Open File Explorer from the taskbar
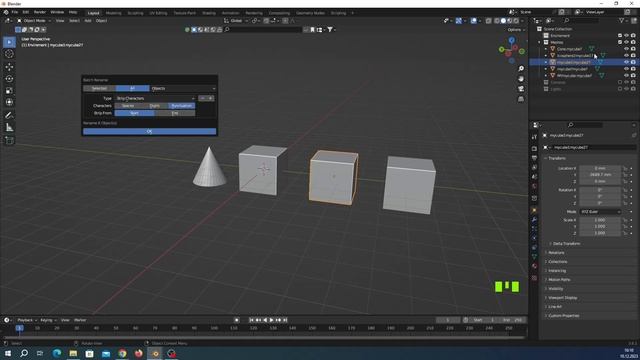The image size is (640, 360). click(73, 353)
